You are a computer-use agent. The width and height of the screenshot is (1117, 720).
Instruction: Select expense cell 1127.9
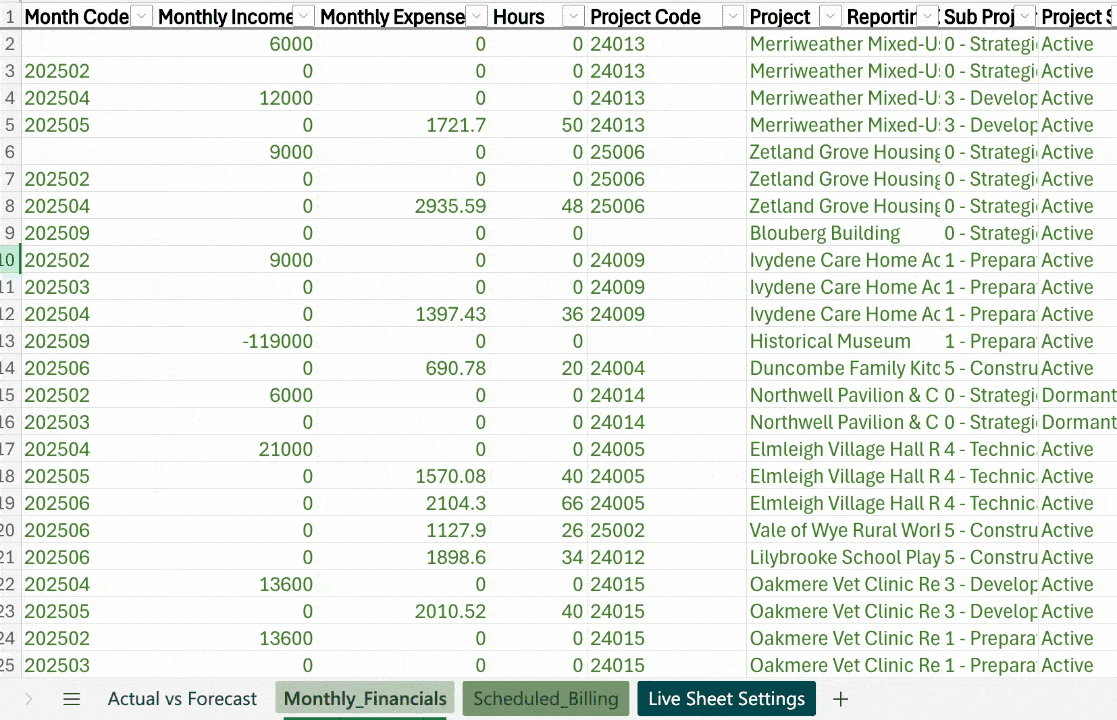coord(402,531)
